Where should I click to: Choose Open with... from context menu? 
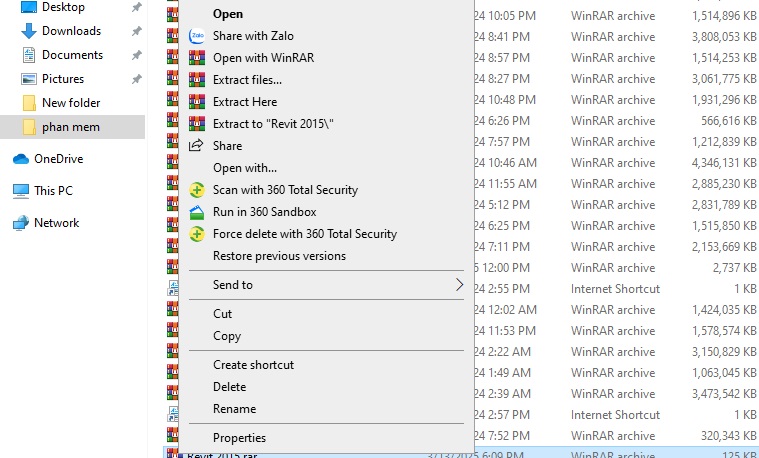click(x=245, y=168)
